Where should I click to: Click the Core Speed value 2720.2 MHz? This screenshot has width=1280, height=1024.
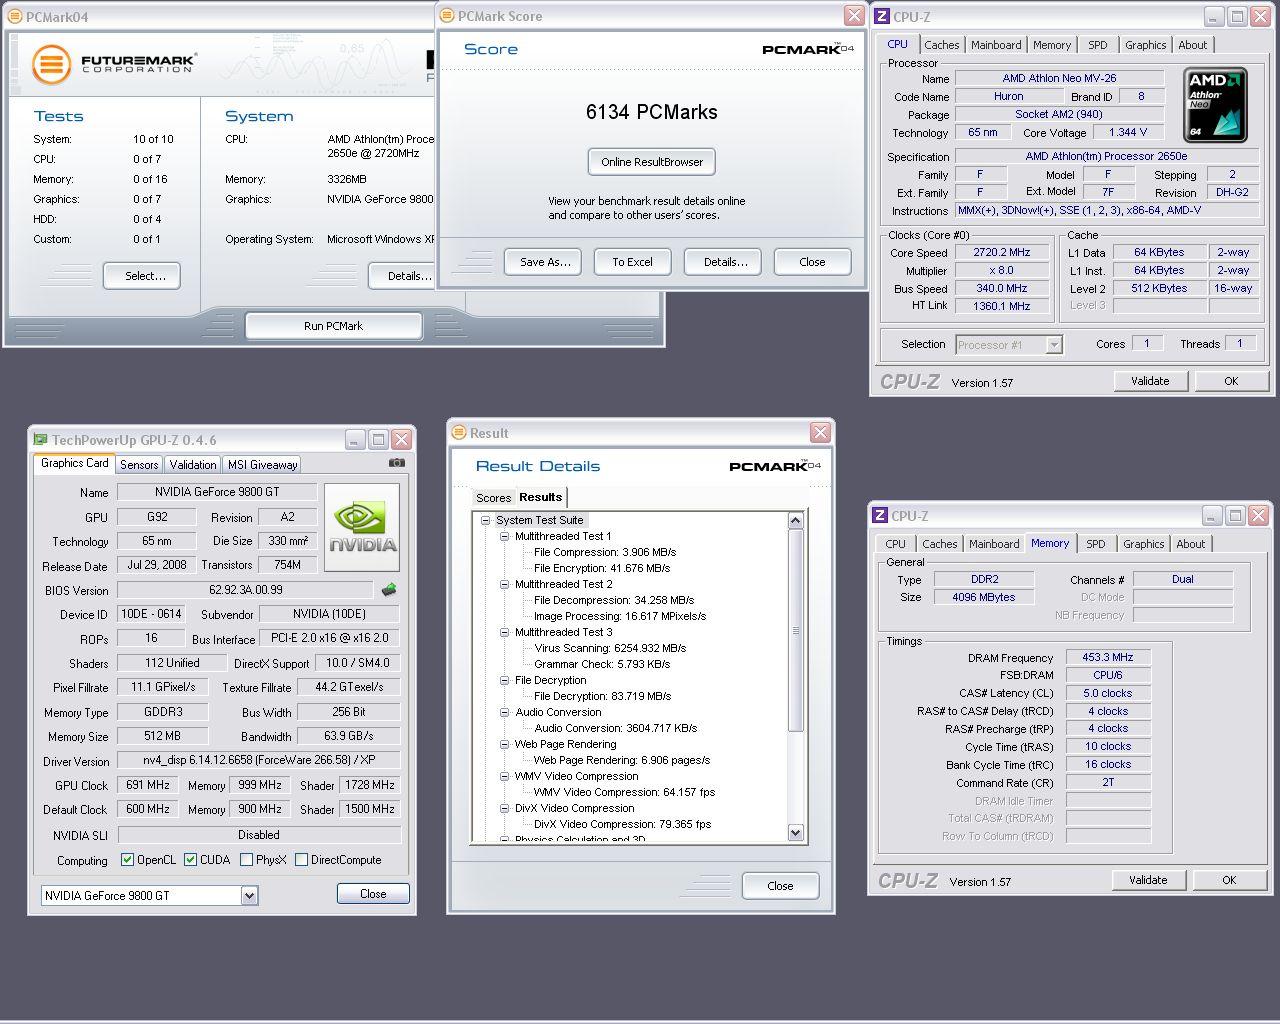tap(1001, 253)
